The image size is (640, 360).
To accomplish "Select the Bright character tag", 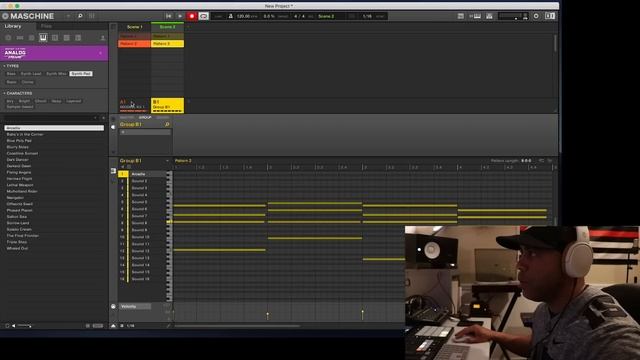I will point(24,101).
